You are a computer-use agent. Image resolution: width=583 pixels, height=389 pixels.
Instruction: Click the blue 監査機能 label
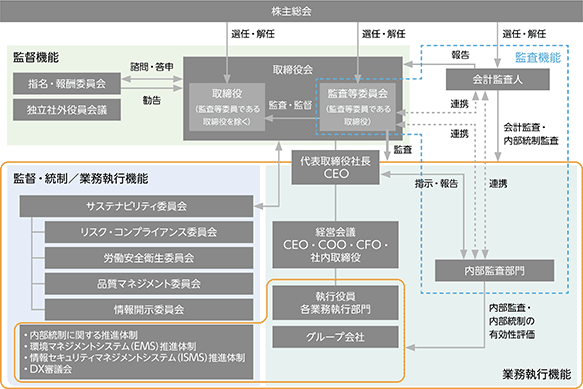(538, 58)
